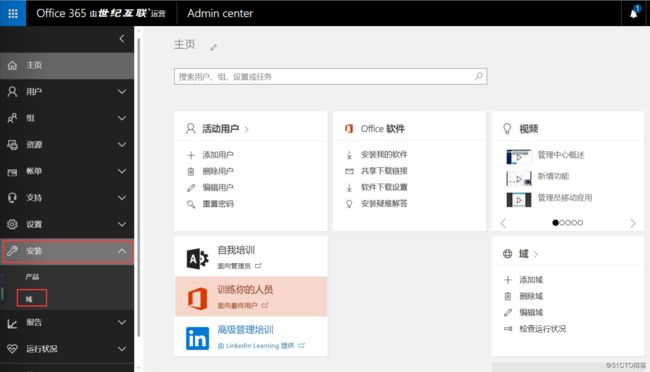650x372 pixels.
Task: Expand the 报告 sidebar section
Action: tap(67, 323)
